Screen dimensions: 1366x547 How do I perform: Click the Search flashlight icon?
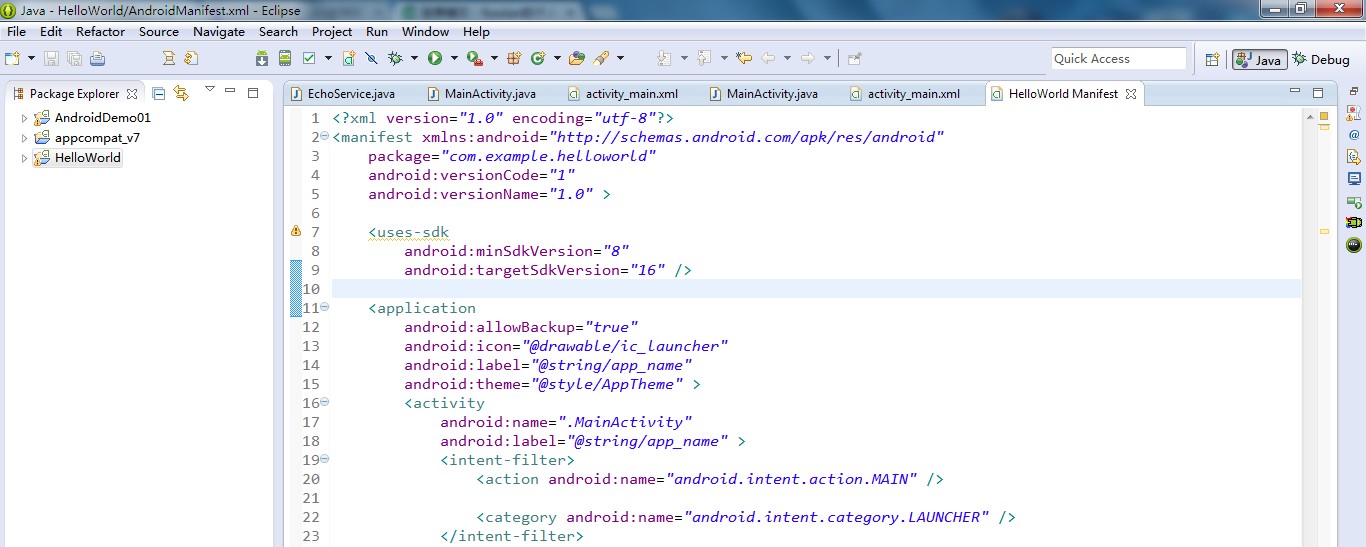point(601,59)
